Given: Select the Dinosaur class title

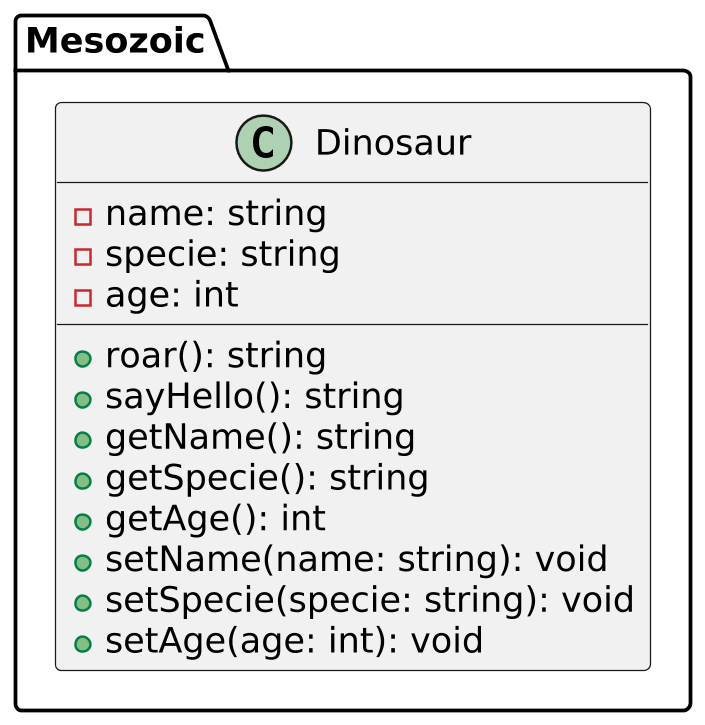Looking at the screenshot, I should [392, 144].
